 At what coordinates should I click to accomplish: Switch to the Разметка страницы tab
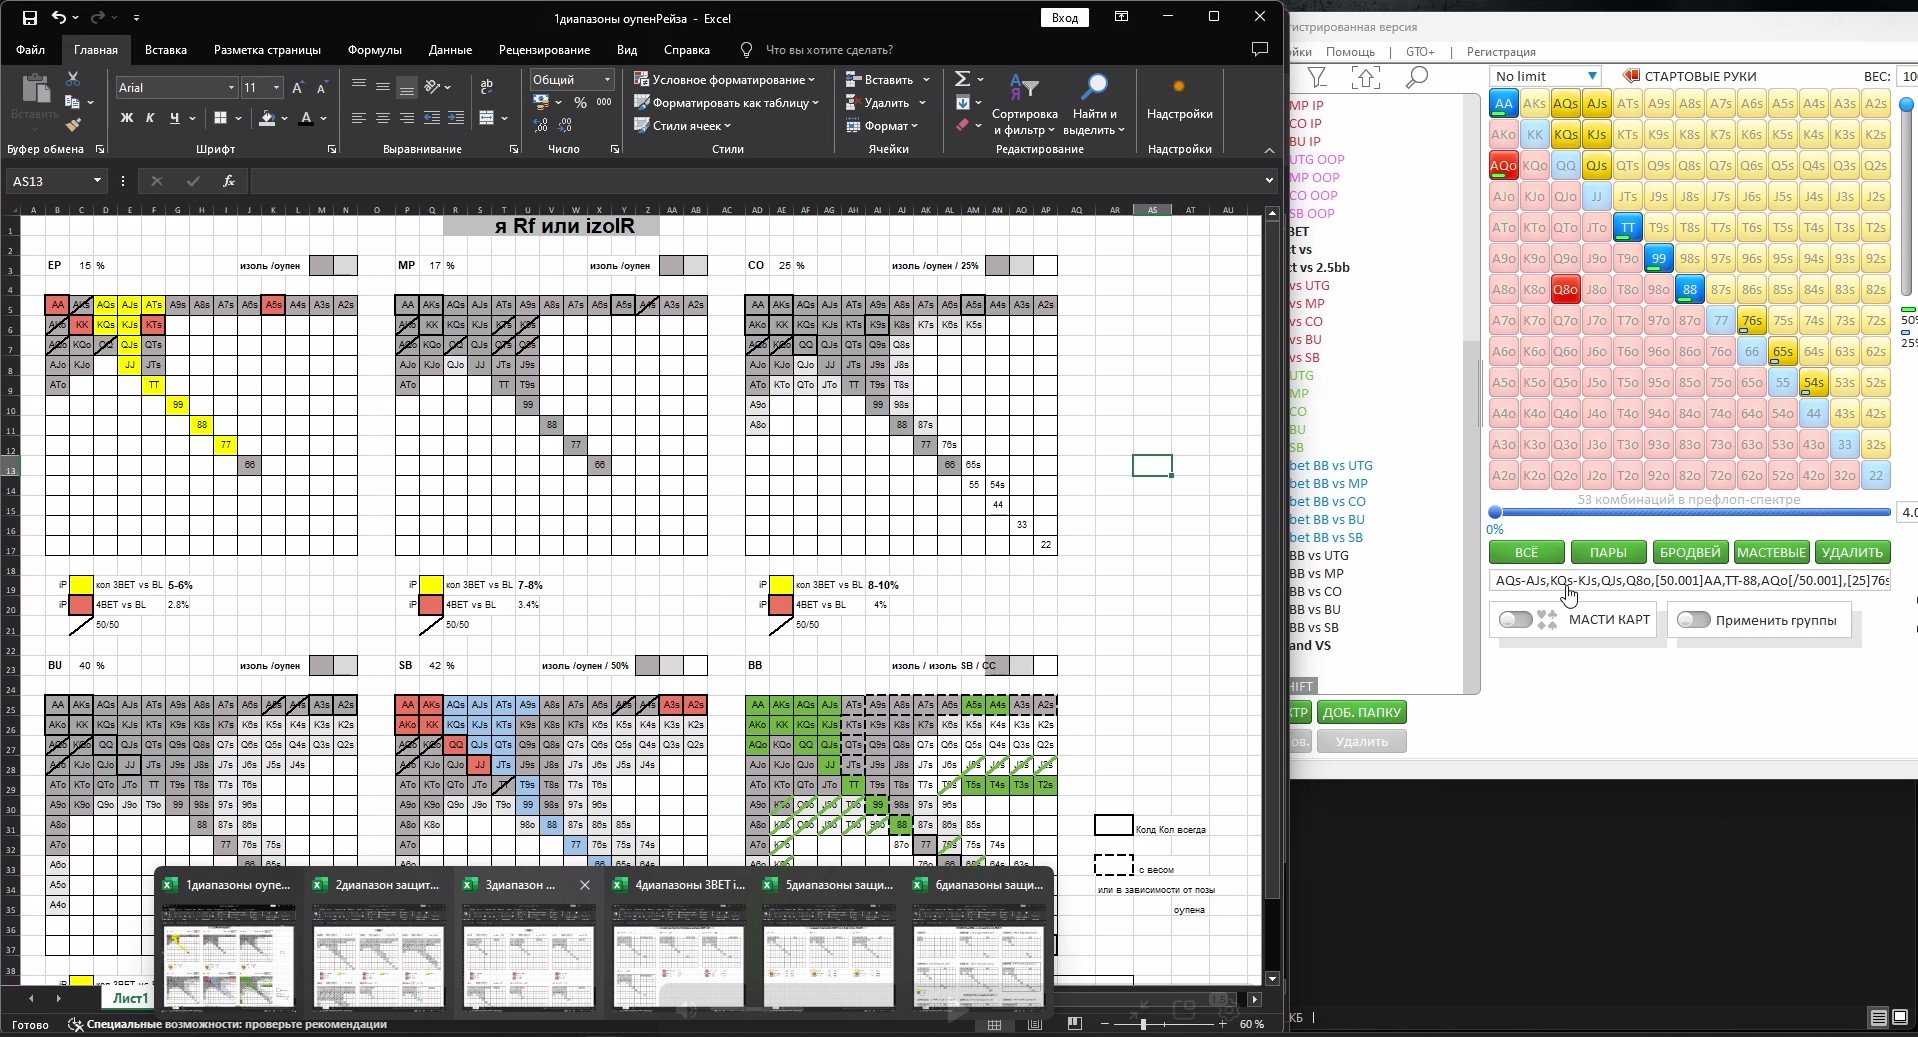pos(267,49)
